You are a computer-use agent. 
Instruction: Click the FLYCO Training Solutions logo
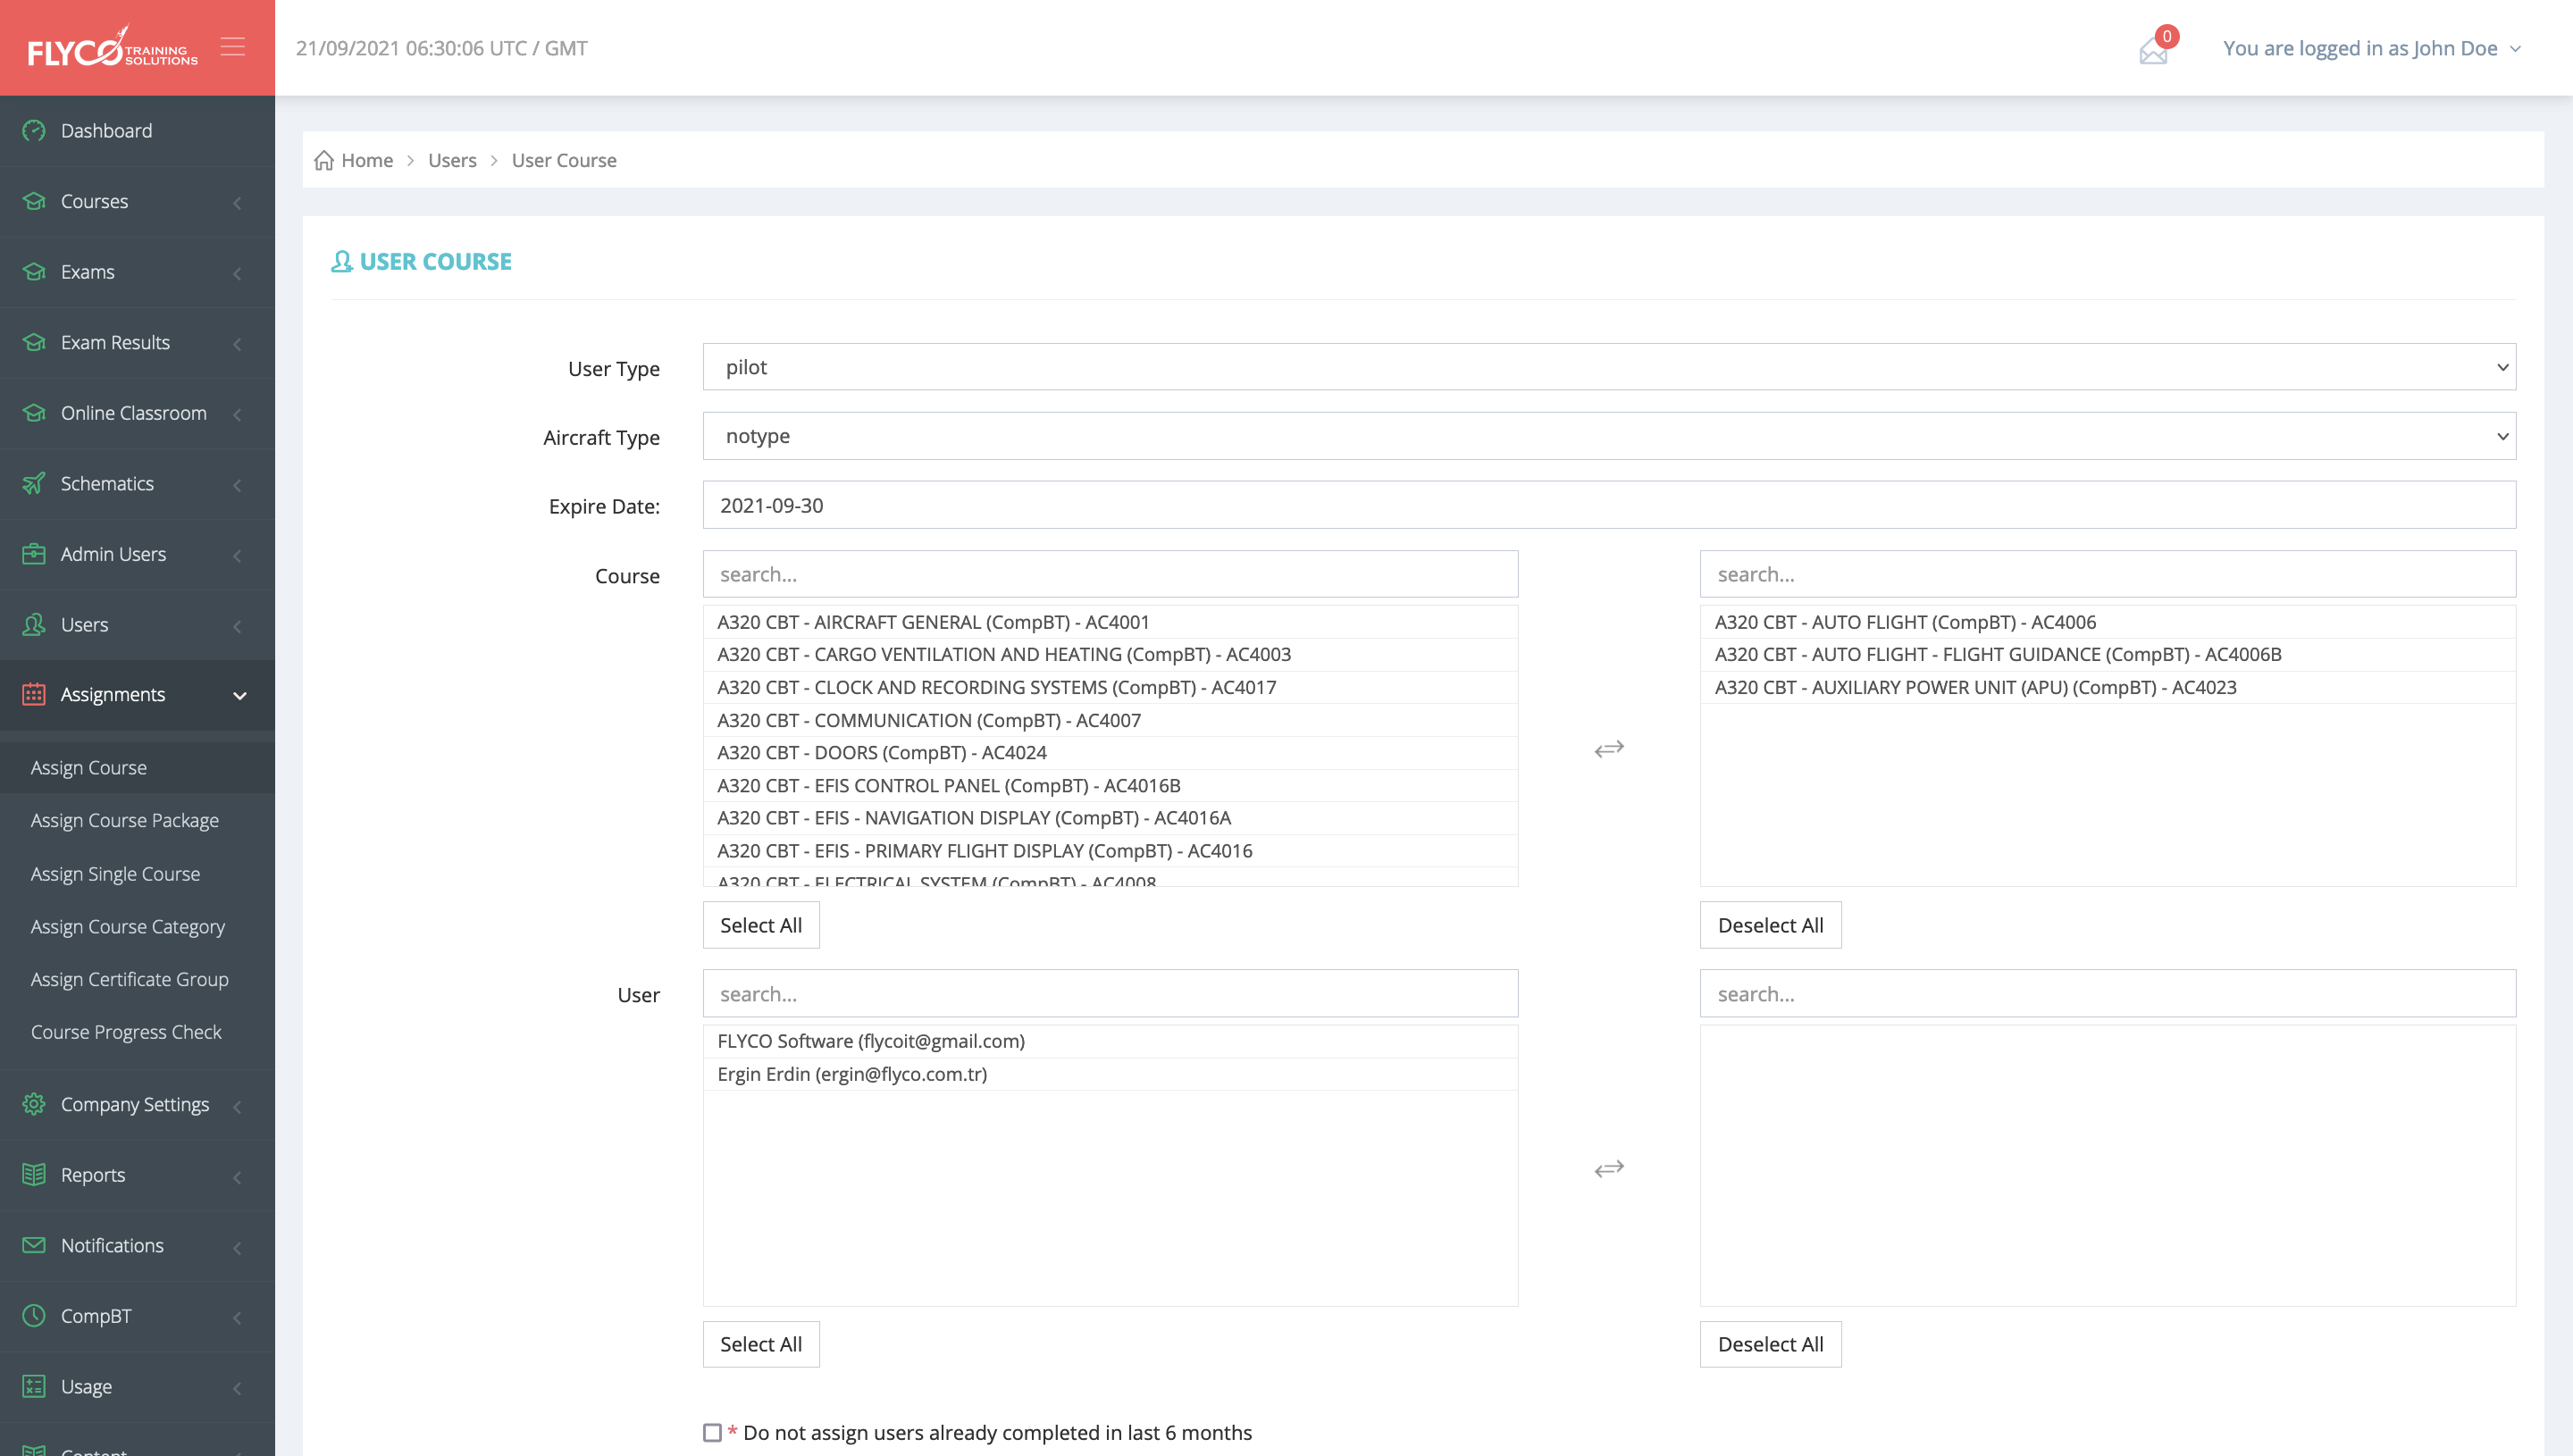(112, 47)
